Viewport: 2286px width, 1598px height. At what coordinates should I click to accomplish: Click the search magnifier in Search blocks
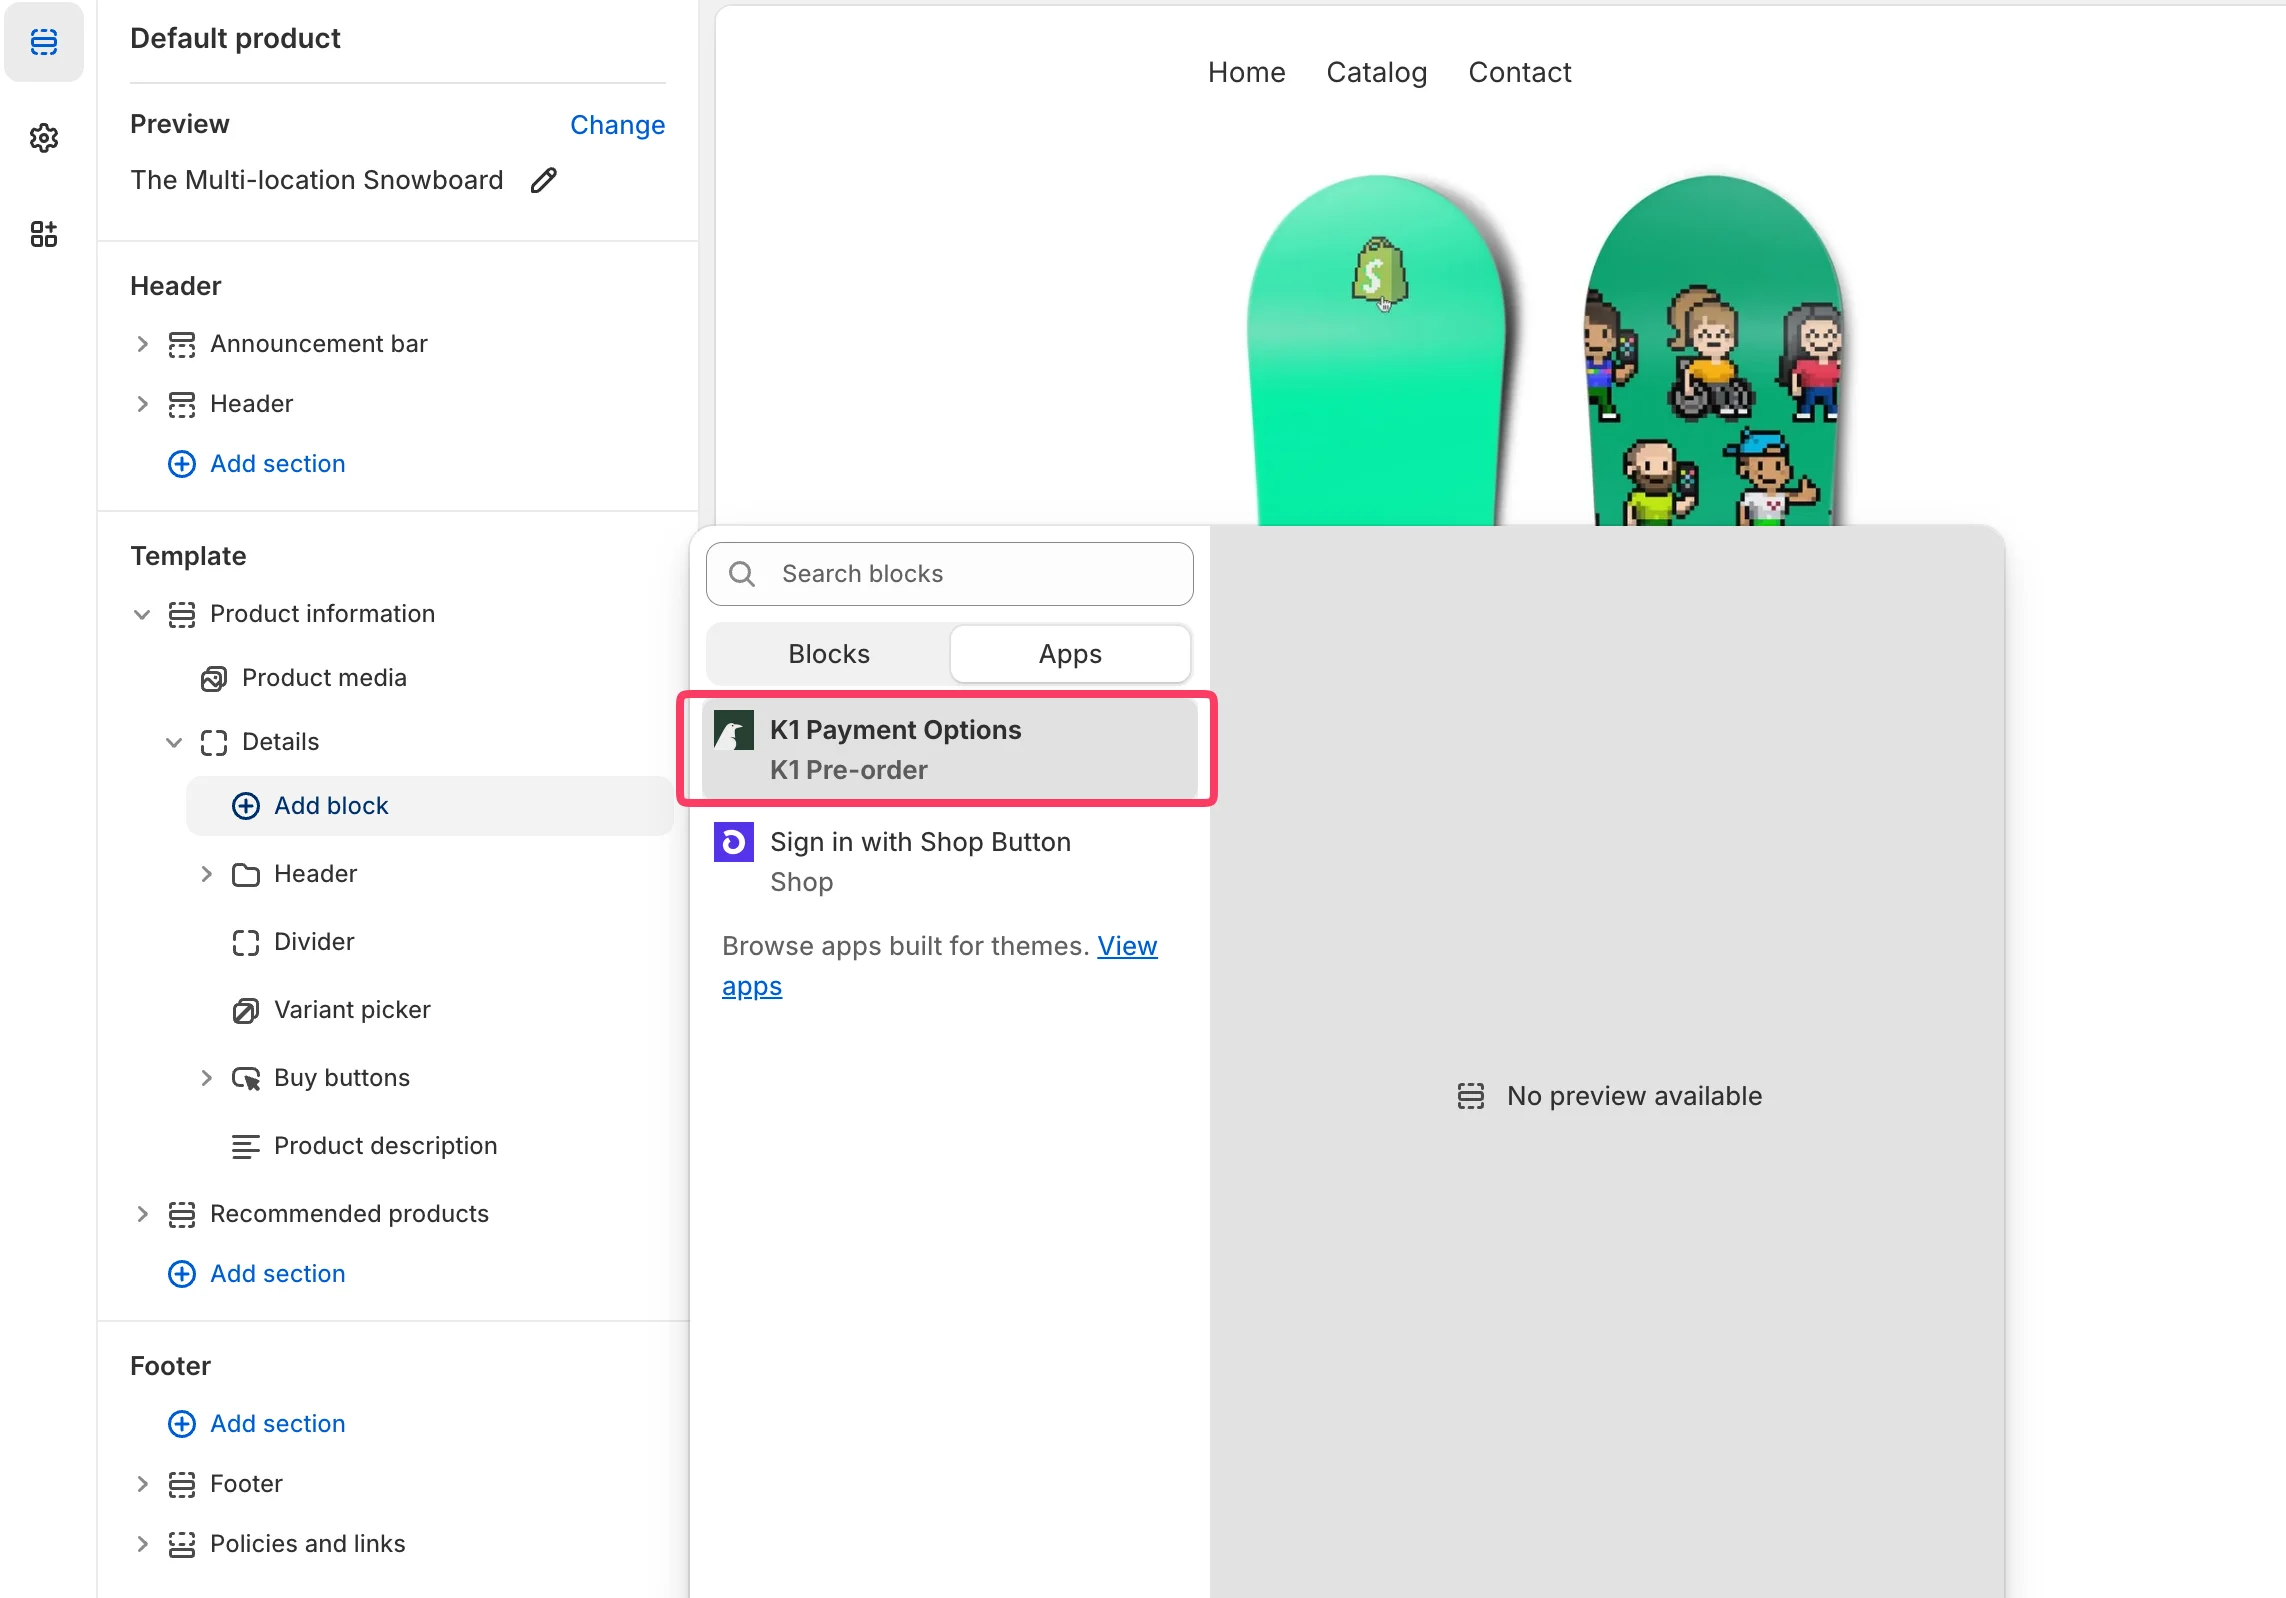point(741,573)
